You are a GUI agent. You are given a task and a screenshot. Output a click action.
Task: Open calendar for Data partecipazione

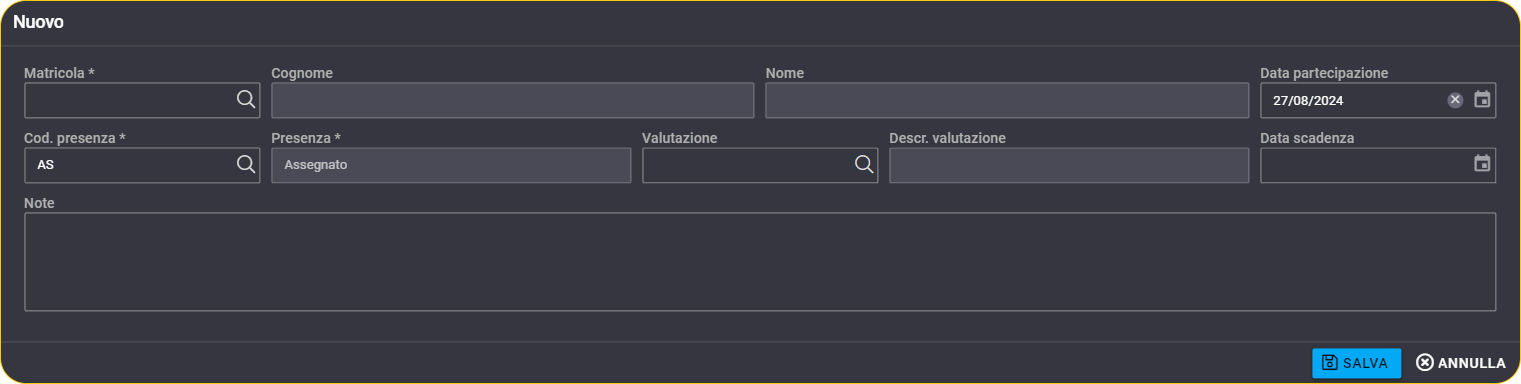[x=1482, y=100]
